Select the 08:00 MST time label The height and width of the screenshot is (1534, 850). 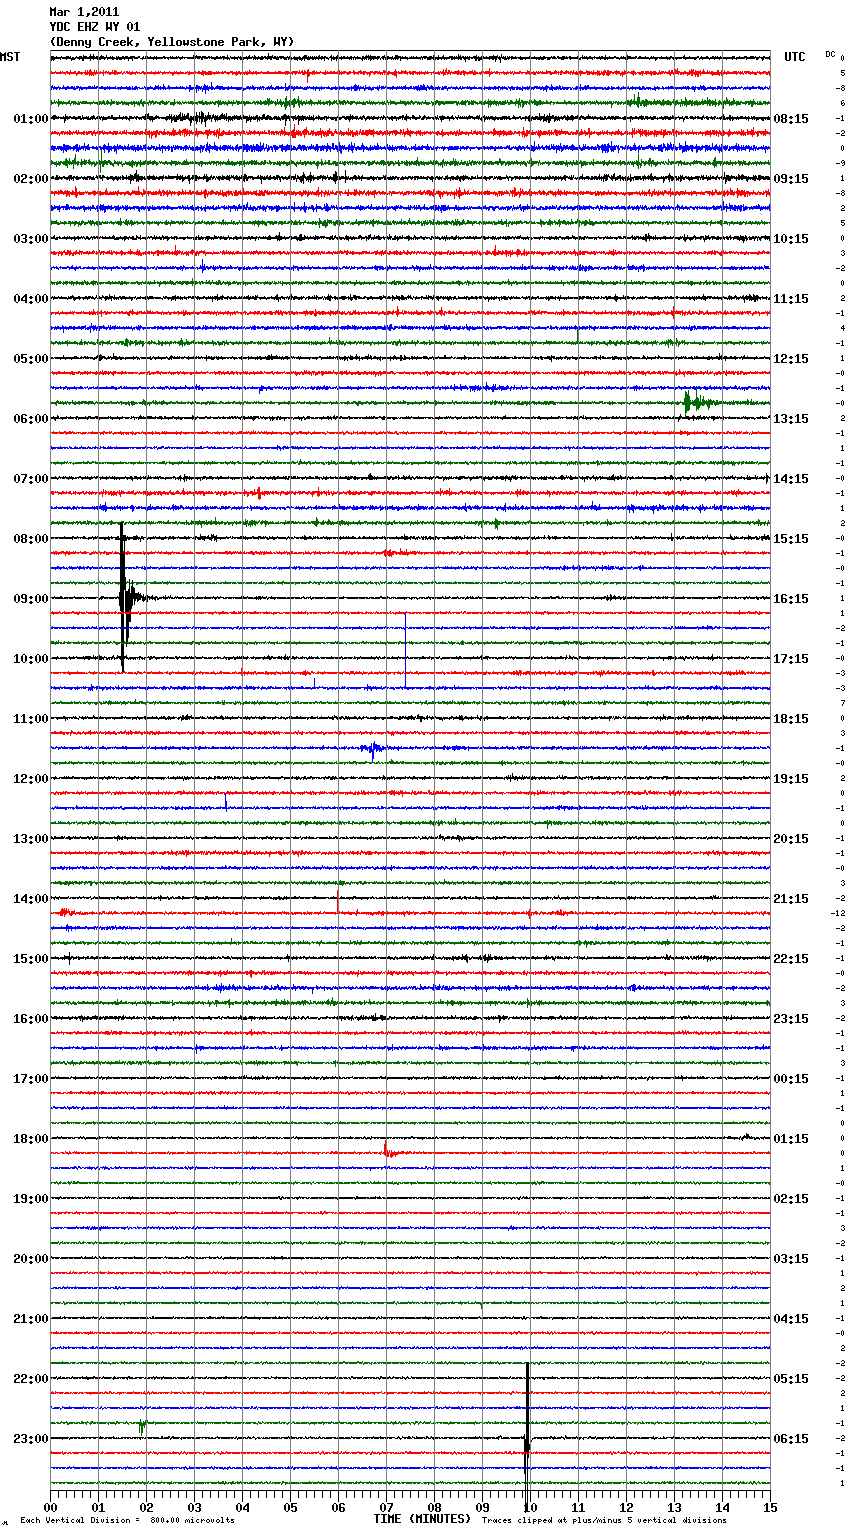[x=31, y=539]
